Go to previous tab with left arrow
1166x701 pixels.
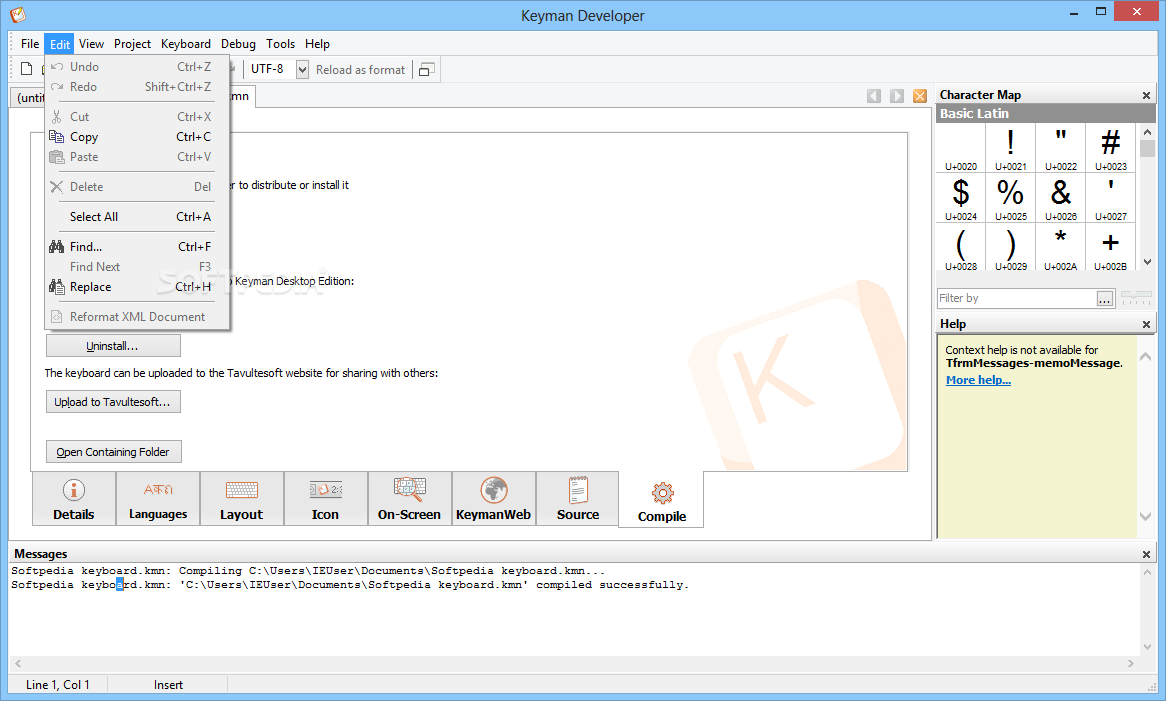click(874, 96)
